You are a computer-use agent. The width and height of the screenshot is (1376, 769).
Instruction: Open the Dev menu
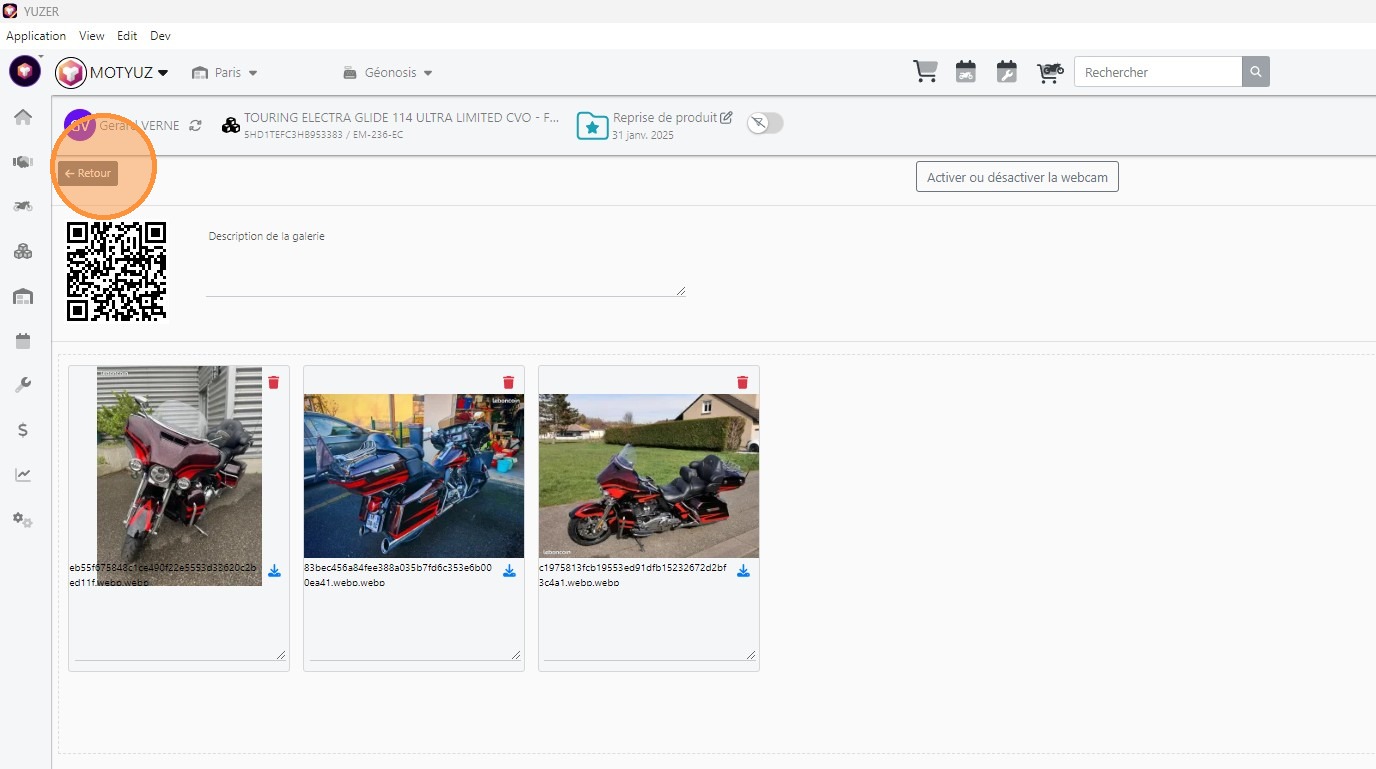160,36
